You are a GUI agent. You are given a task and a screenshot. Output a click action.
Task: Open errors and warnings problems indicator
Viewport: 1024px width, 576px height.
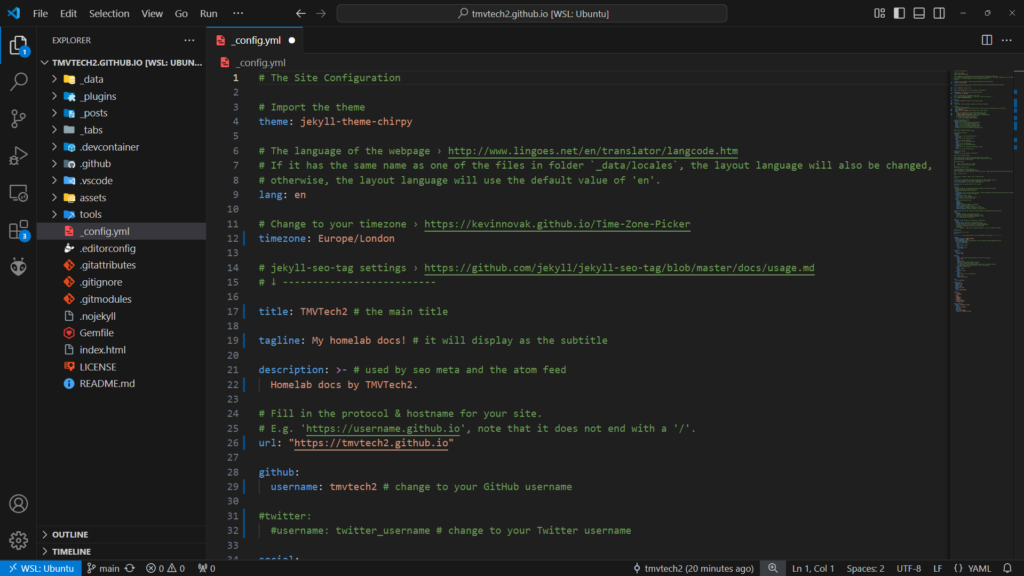[165, 568]
